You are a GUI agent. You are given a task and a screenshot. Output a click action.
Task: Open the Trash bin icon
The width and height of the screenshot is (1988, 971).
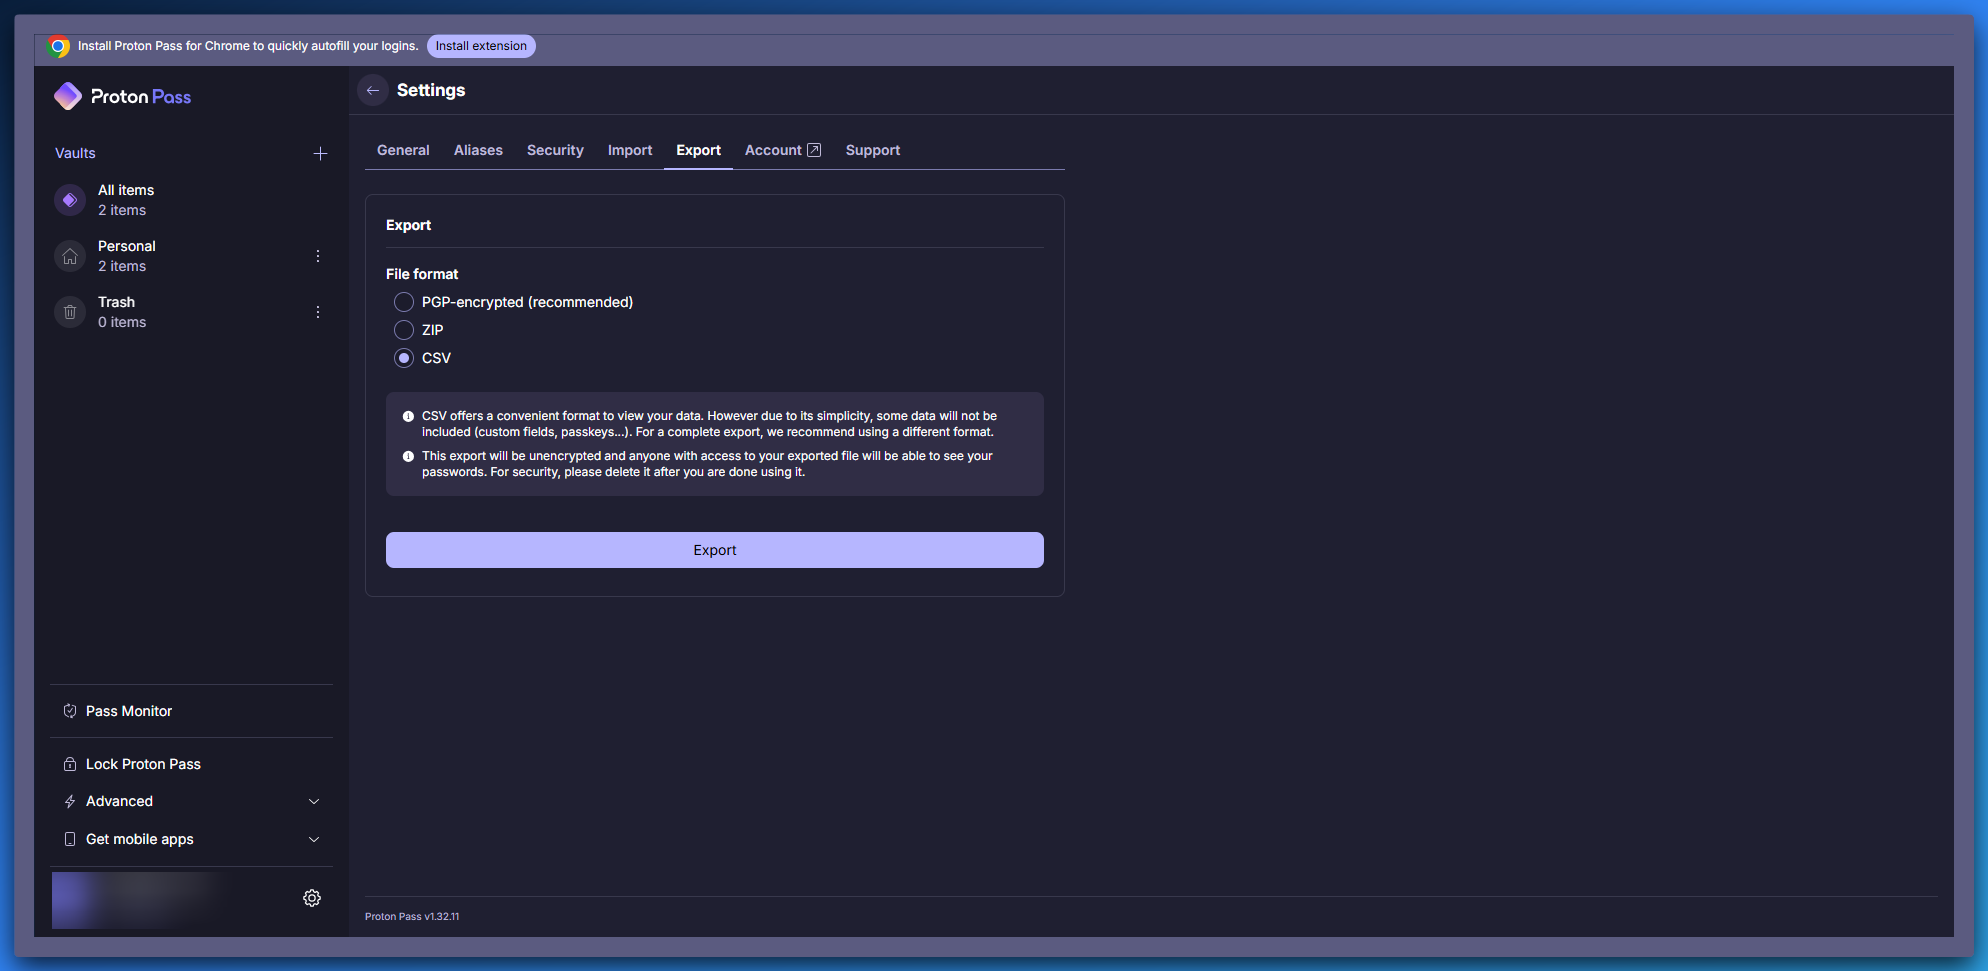tap(70, 312)
